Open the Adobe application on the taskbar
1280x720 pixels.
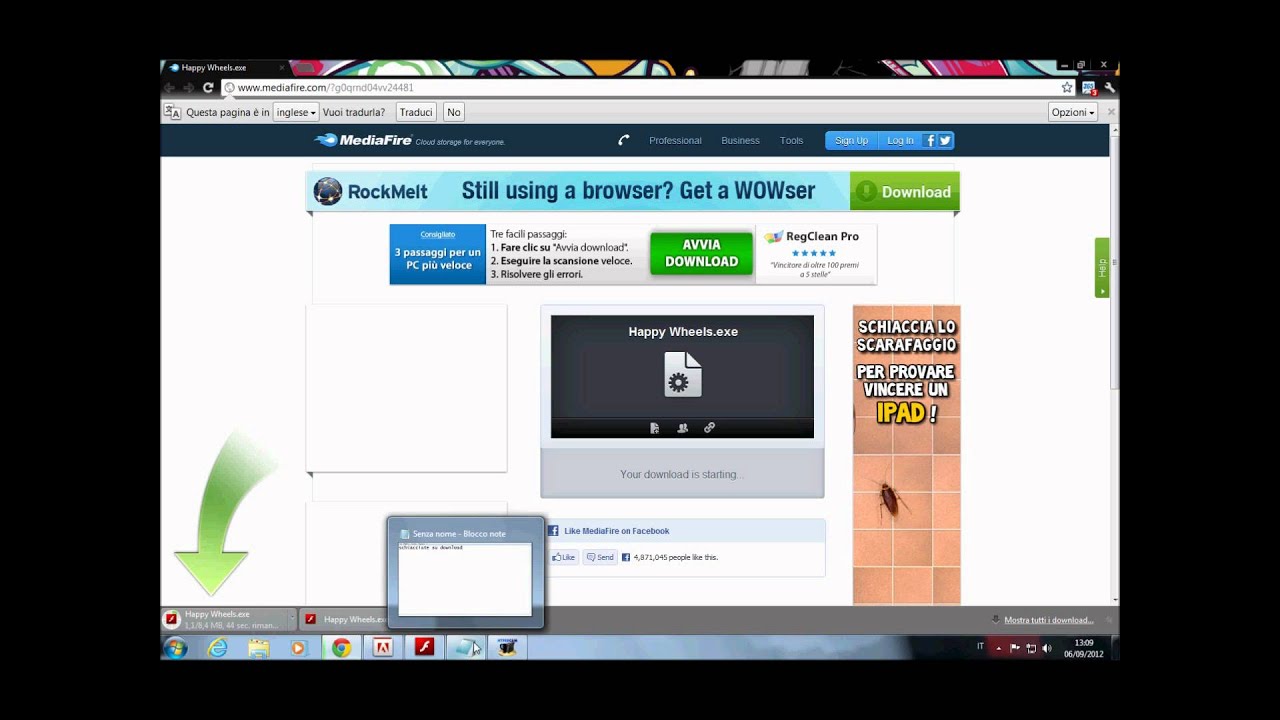(382, 648)
